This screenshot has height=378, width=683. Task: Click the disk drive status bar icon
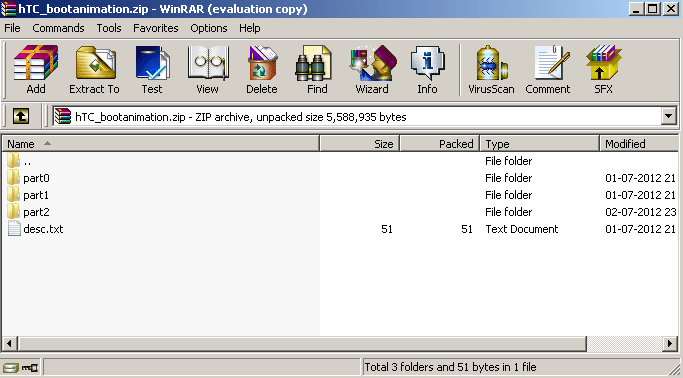point(10,368)
